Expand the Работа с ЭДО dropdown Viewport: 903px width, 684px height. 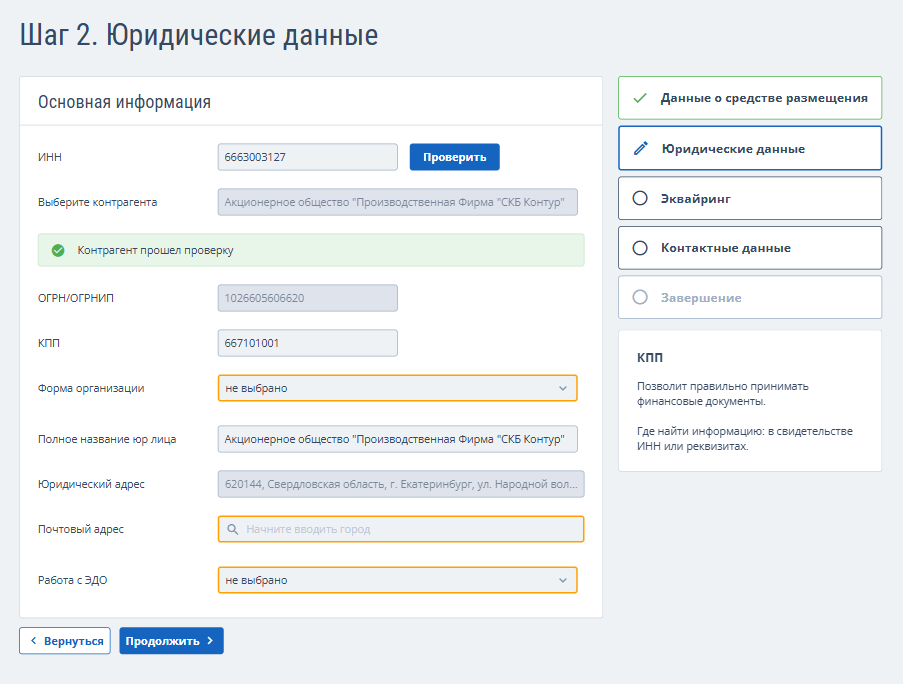coord(397,580)
